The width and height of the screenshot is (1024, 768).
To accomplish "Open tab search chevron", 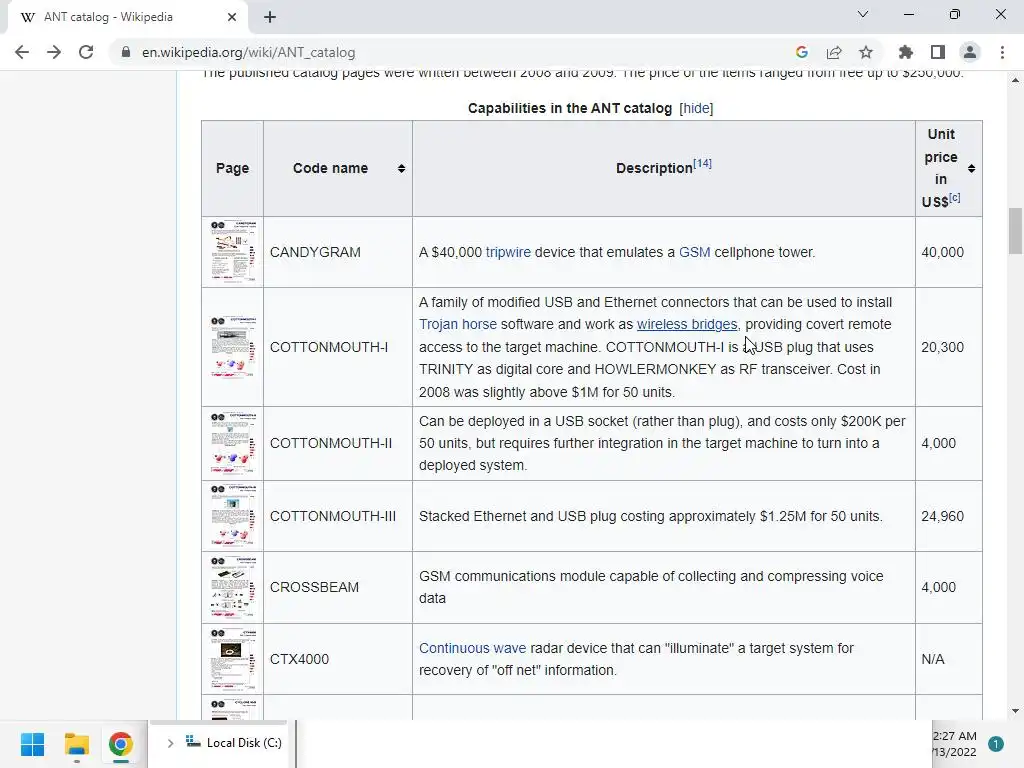I will [x=863, y=14].
